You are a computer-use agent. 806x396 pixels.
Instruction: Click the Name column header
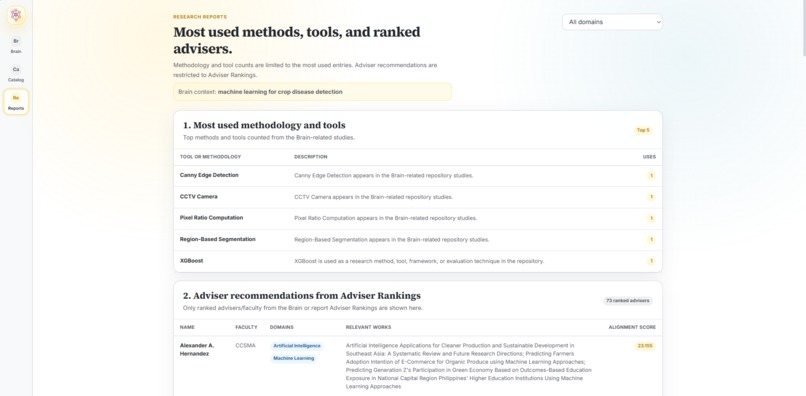click(187, 328)
